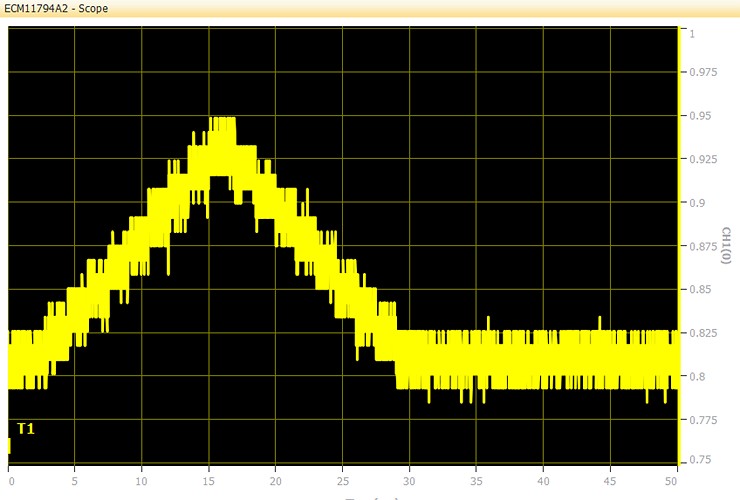
Task: Click the 50 tick on time axis
Action: 672,479
